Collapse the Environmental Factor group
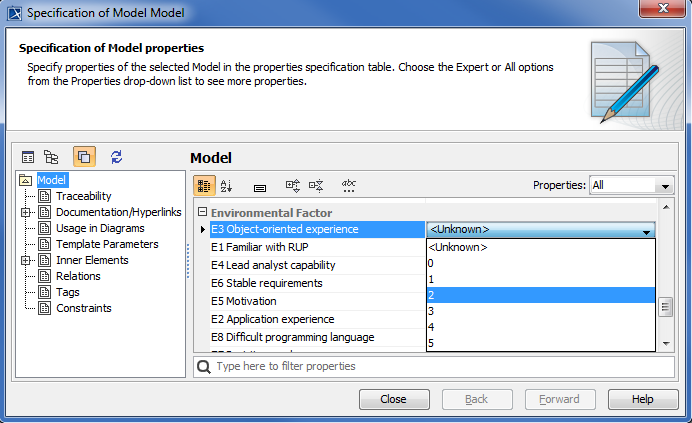Viewport: 692px width, 423px height. 202,212
